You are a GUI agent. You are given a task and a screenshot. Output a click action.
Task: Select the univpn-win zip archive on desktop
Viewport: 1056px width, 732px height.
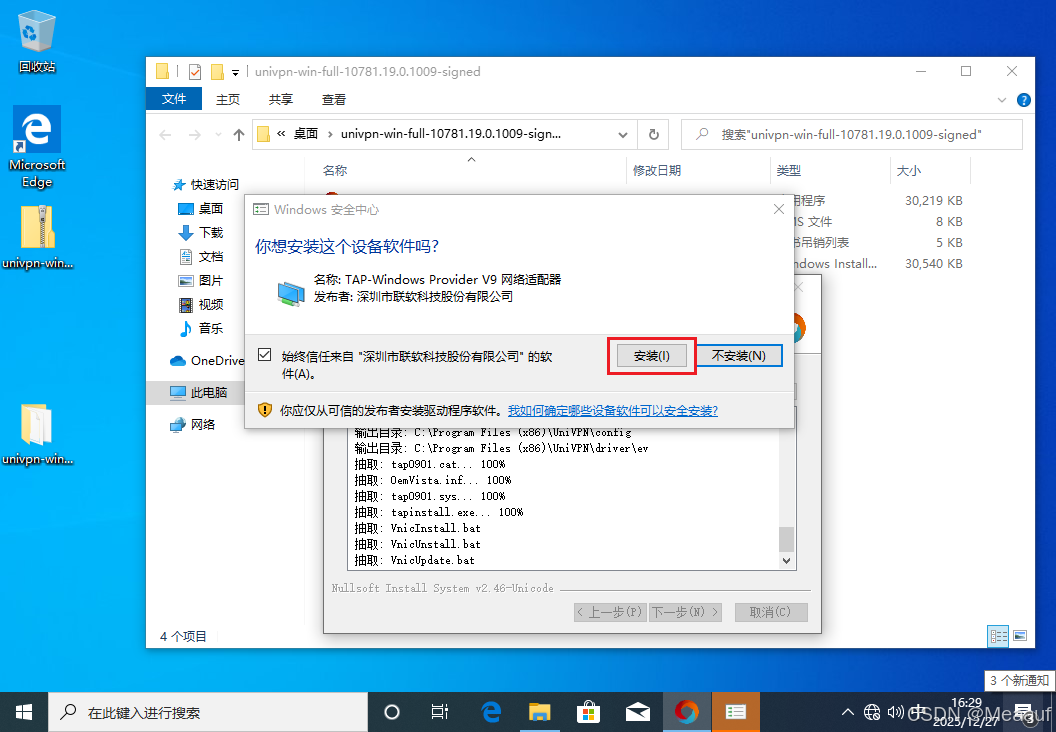pyautogui.click(x=37, y=237)
